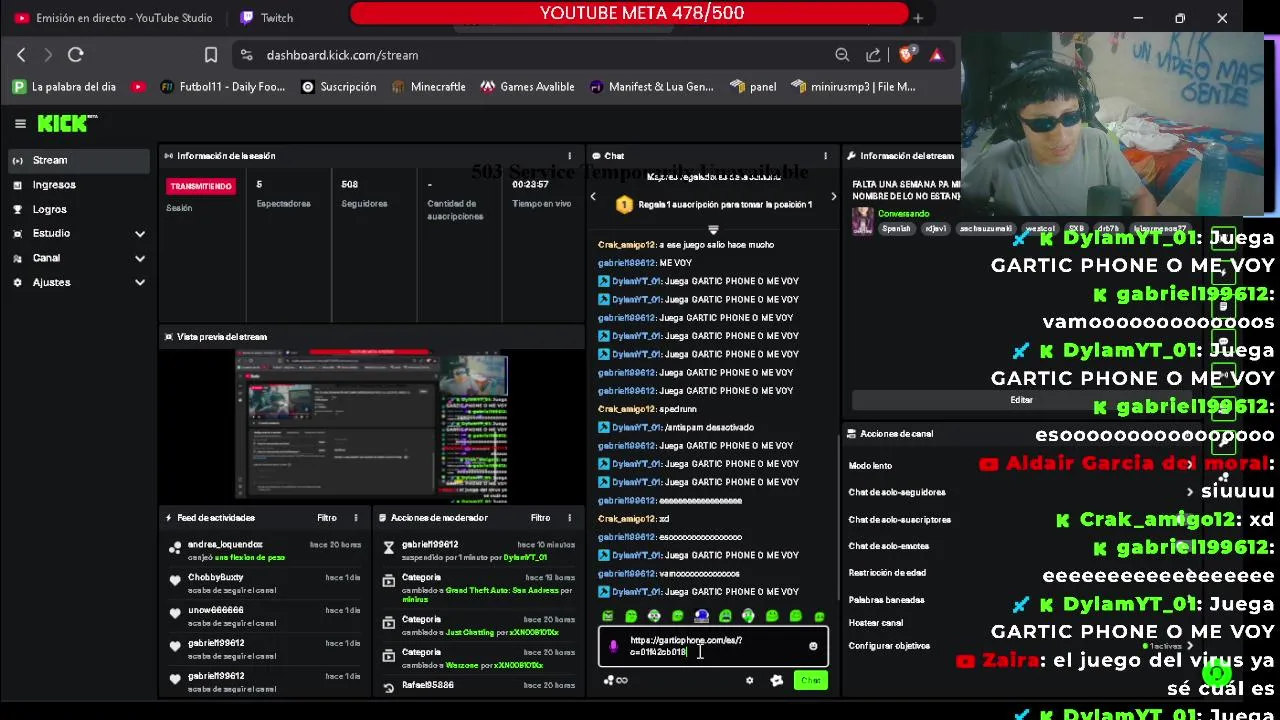Image resolution: width=1280 pixels, height=720 pixels.
Task: Click the share page icon
Action: click(x=873, y=55)
